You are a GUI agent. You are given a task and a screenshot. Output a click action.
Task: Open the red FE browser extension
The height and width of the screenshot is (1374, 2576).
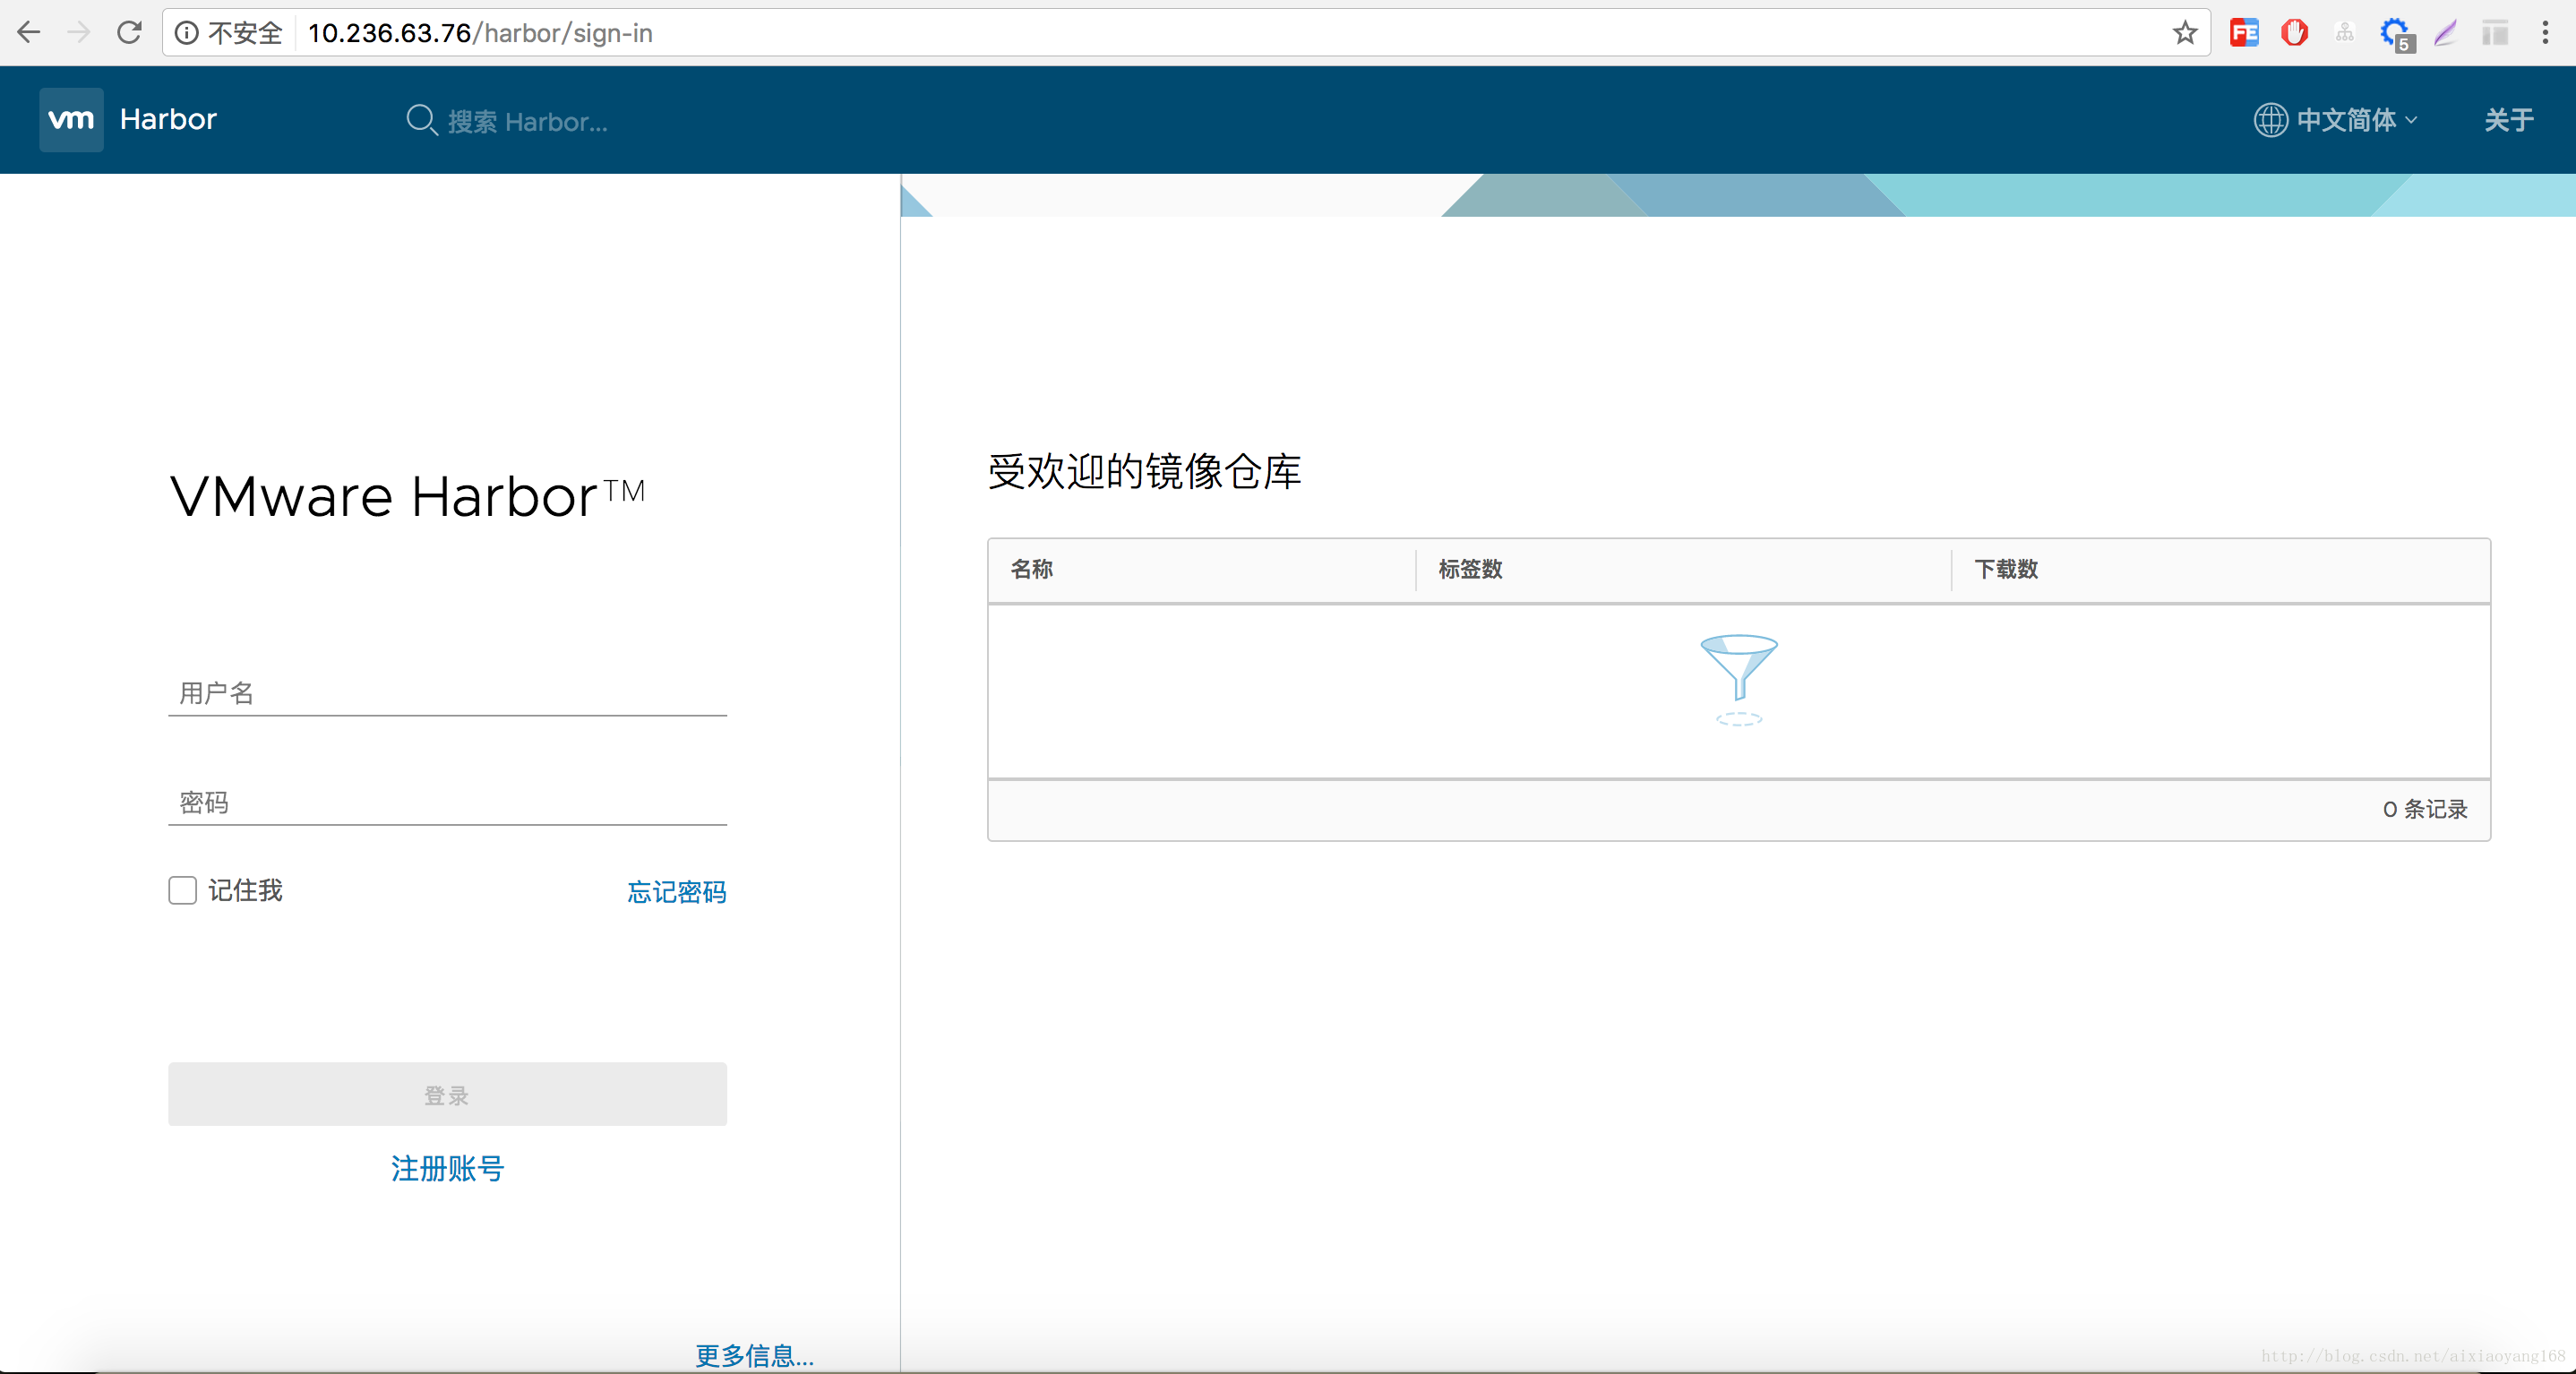[2244, 33]
